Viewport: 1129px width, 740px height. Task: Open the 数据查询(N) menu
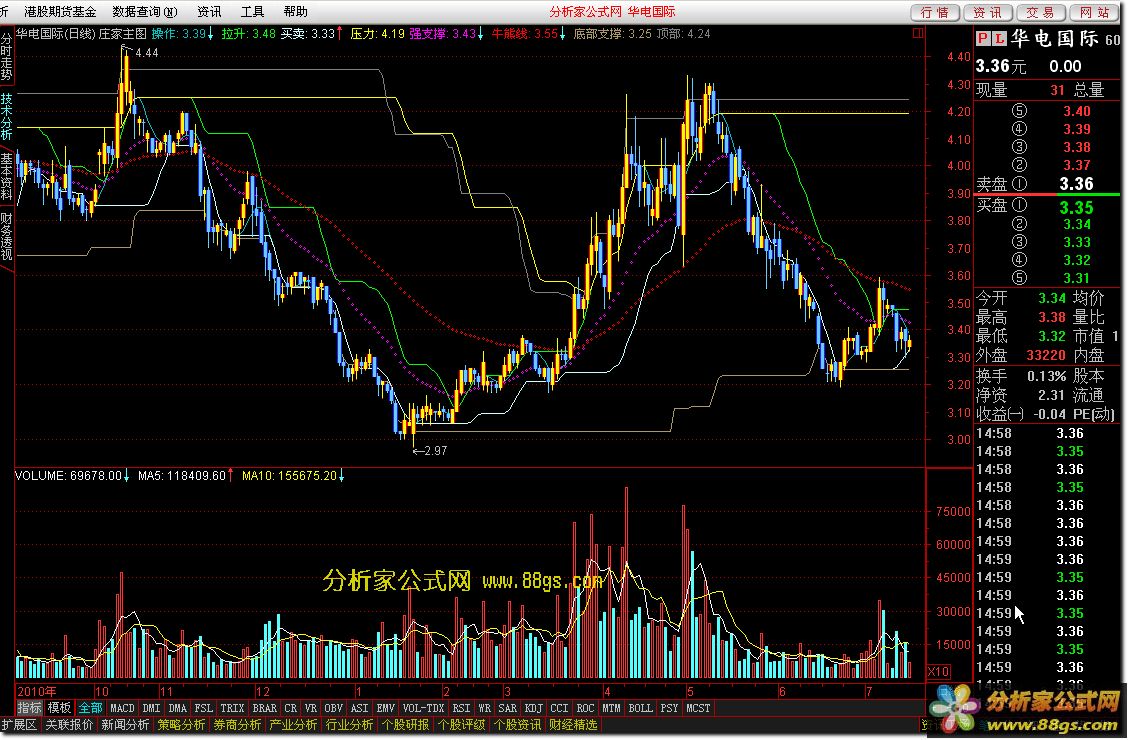pos(145,12)
